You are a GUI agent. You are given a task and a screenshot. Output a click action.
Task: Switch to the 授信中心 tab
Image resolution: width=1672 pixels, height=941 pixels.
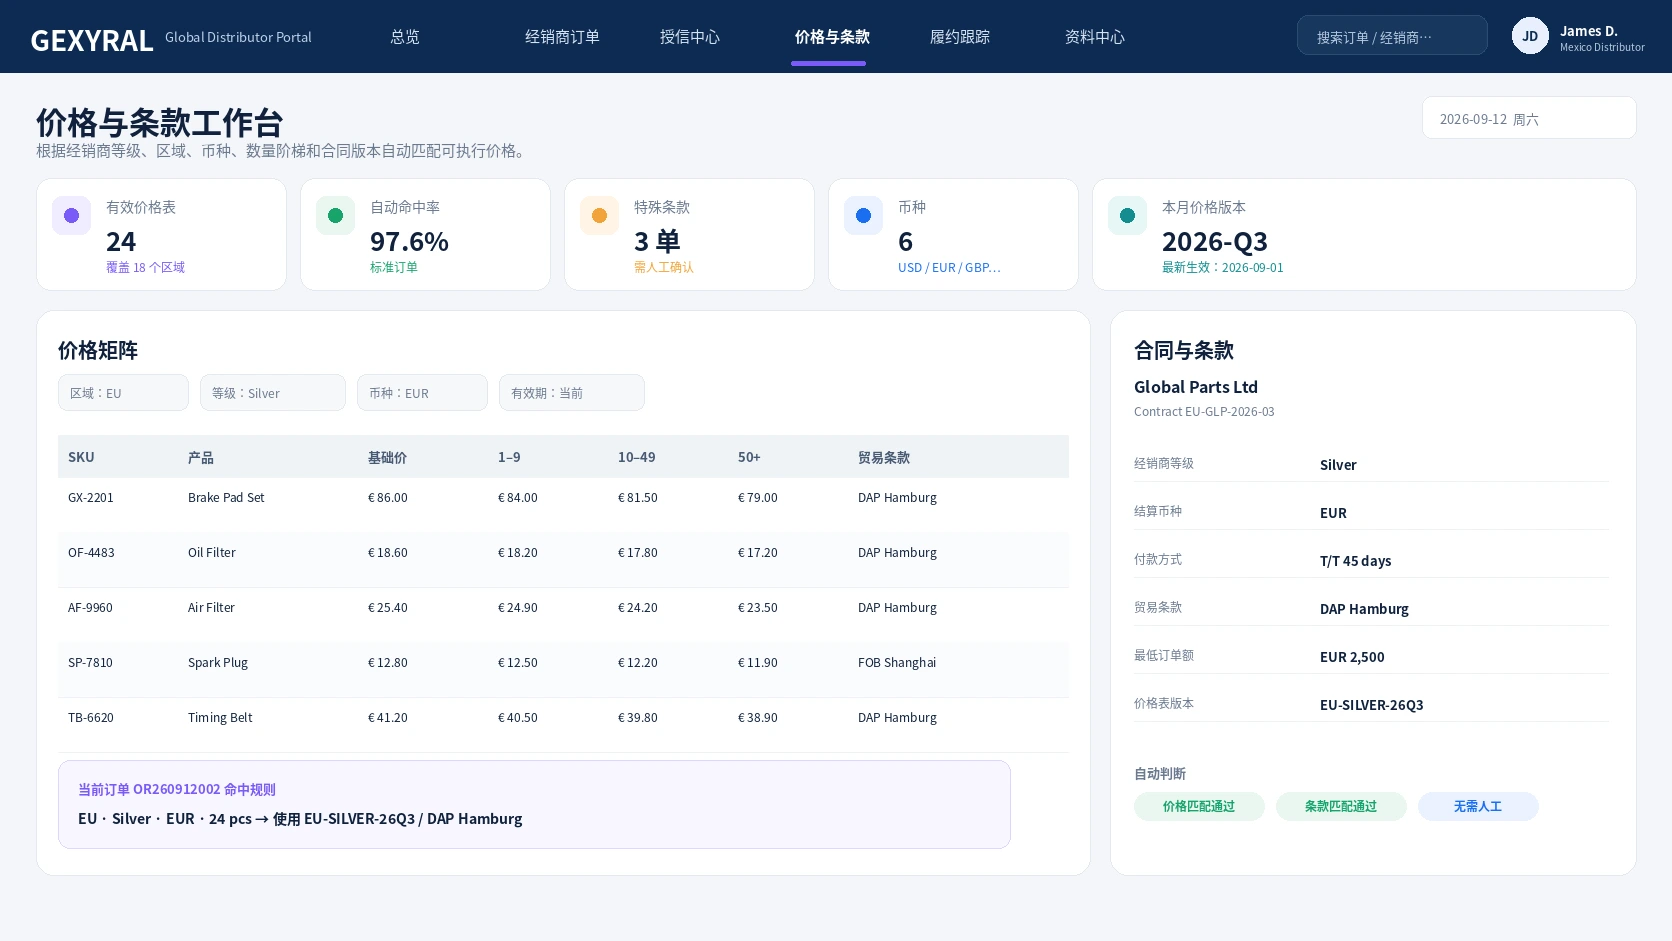(x=690, y=37)
